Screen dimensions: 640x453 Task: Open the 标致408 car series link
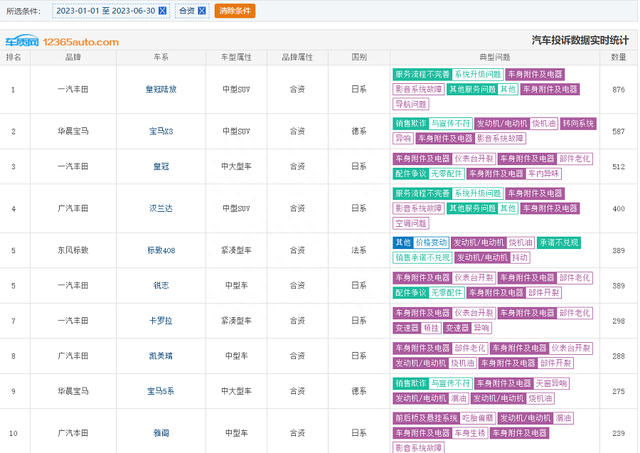(161, 250)
